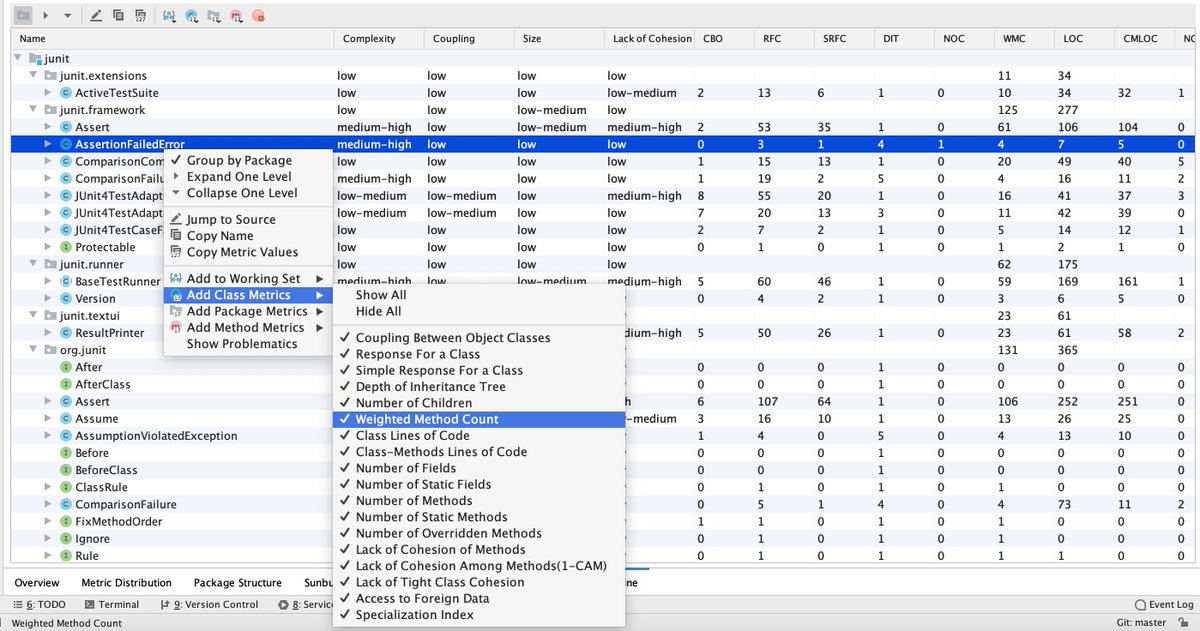Viewport: 1200px width, 631px height.
Task: Expand the ResultPrinter class node
Action: (x=48, y=333)
